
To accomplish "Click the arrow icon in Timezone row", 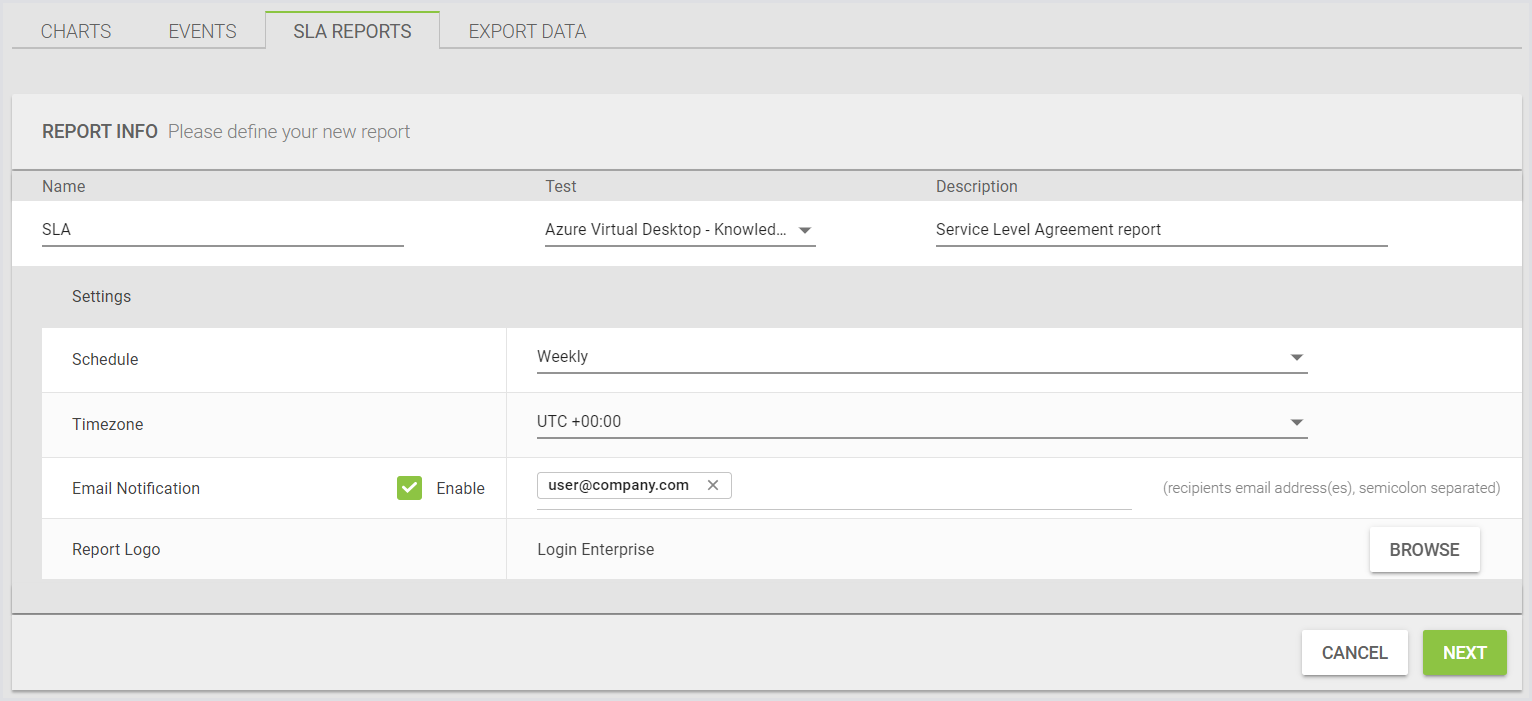I will point(1296,423).
